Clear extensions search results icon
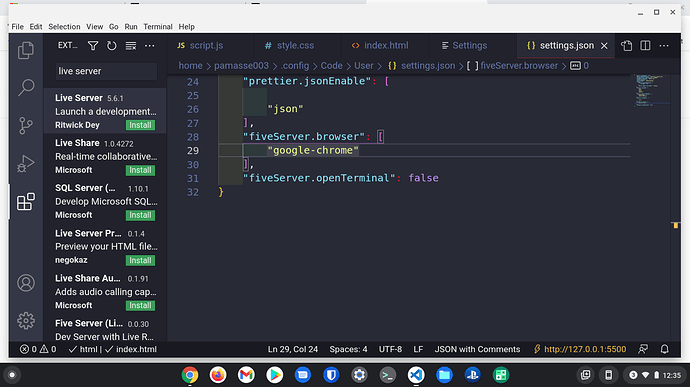This screenshot has width=690, height=387. pyautogui.click(x=131, y=46)
